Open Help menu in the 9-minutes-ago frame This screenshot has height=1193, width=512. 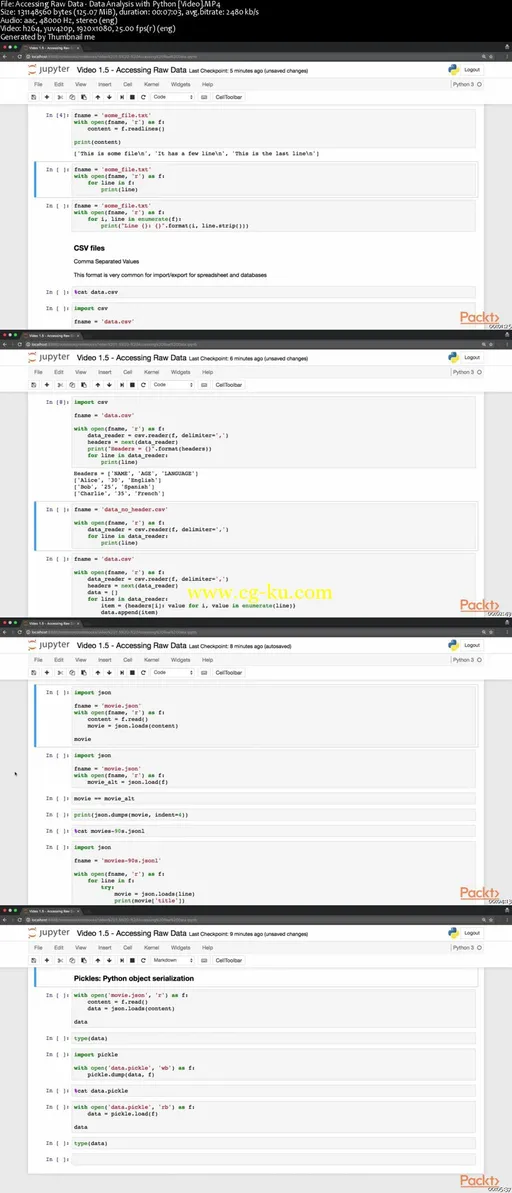pos(207,947)
